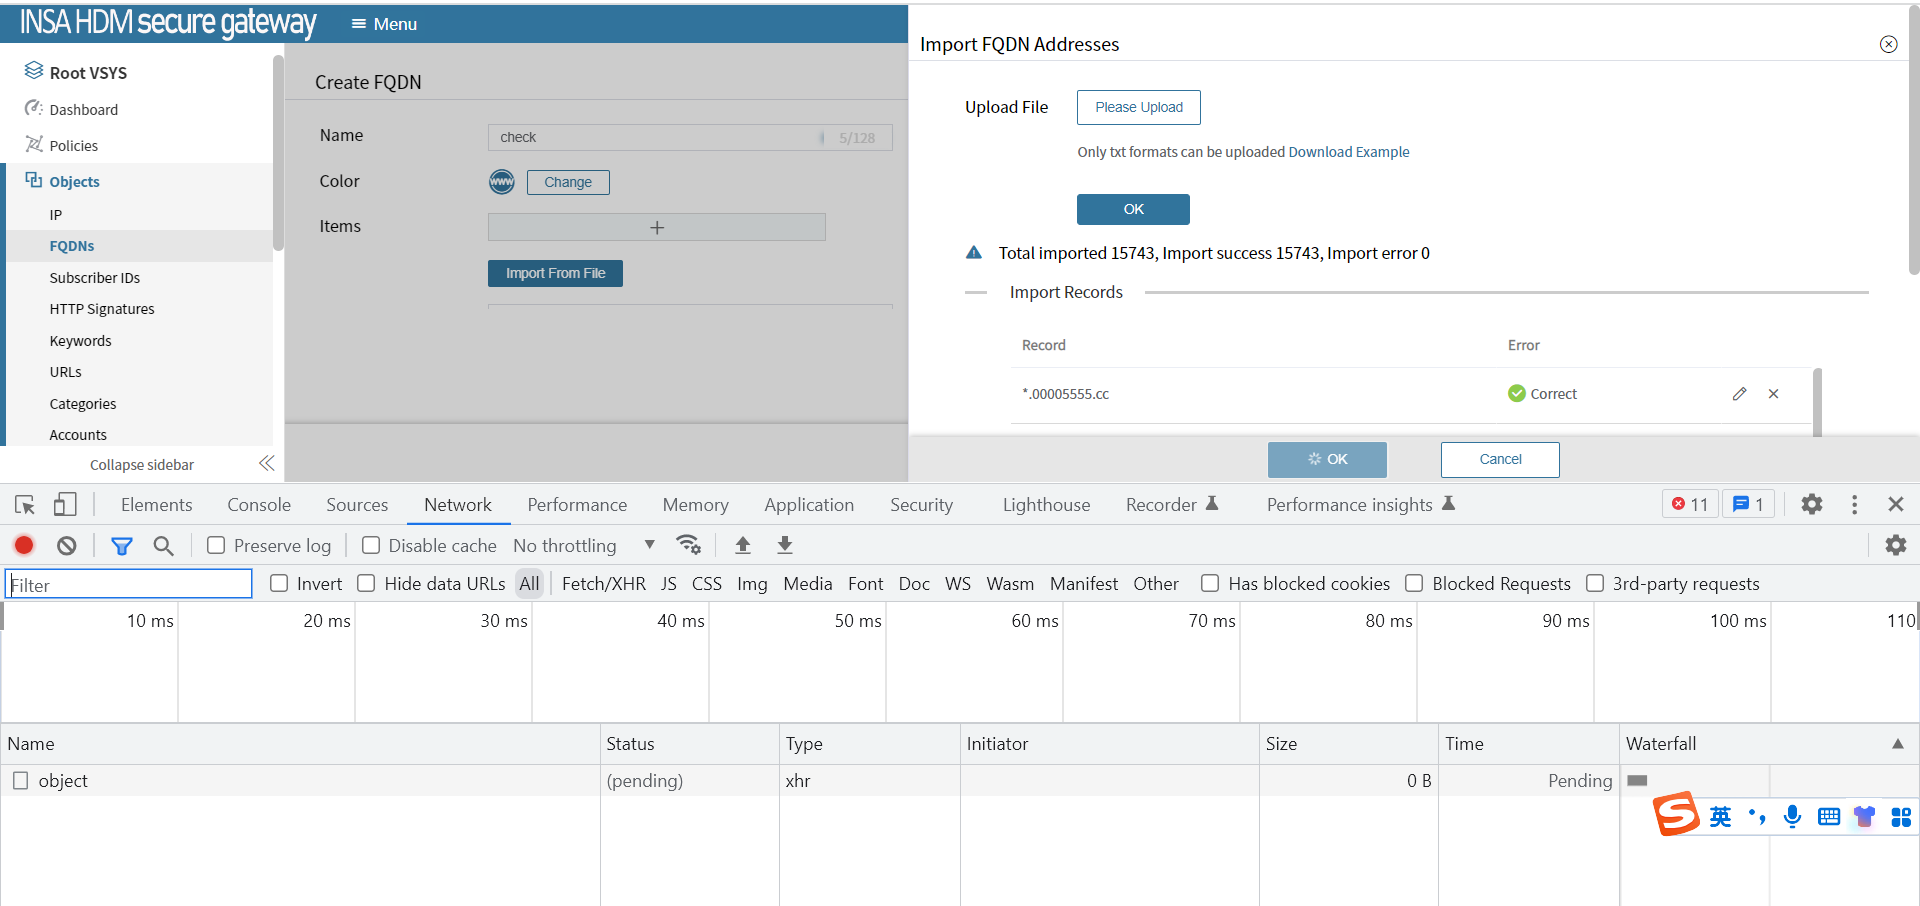Expand the Items add row

(656, 227)
